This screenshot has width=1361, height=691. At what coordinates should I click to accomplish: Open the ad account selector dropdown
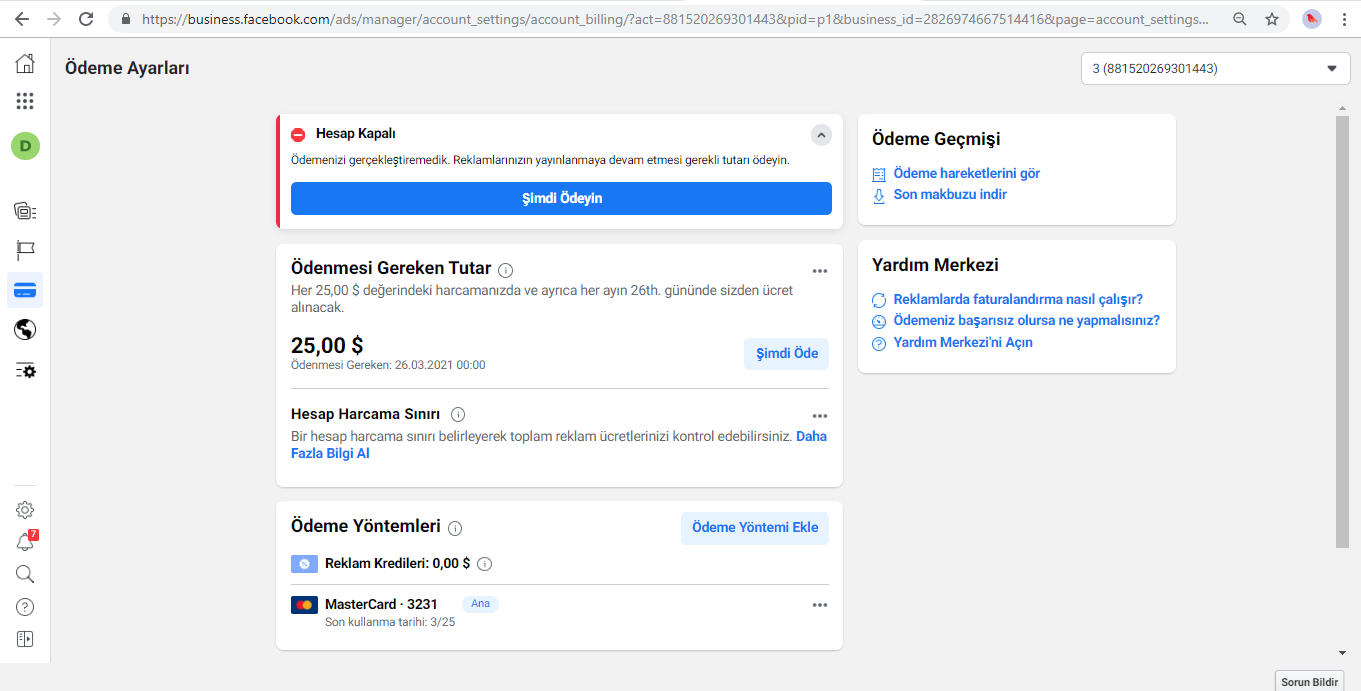coord(1215,68)
